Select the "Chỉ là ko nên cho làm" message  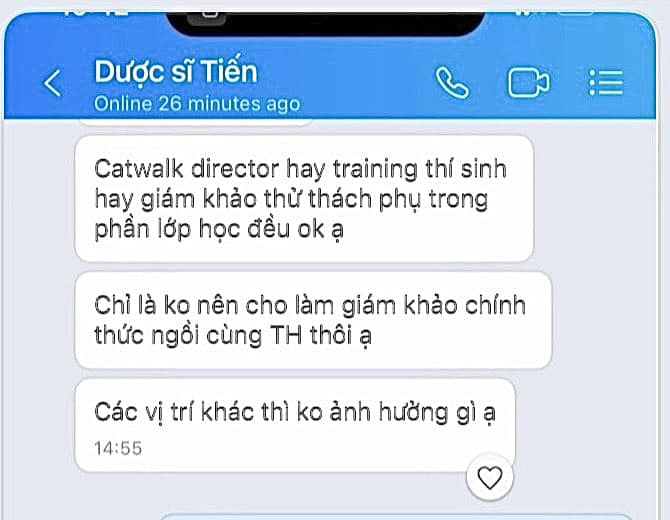coord(313,320)
